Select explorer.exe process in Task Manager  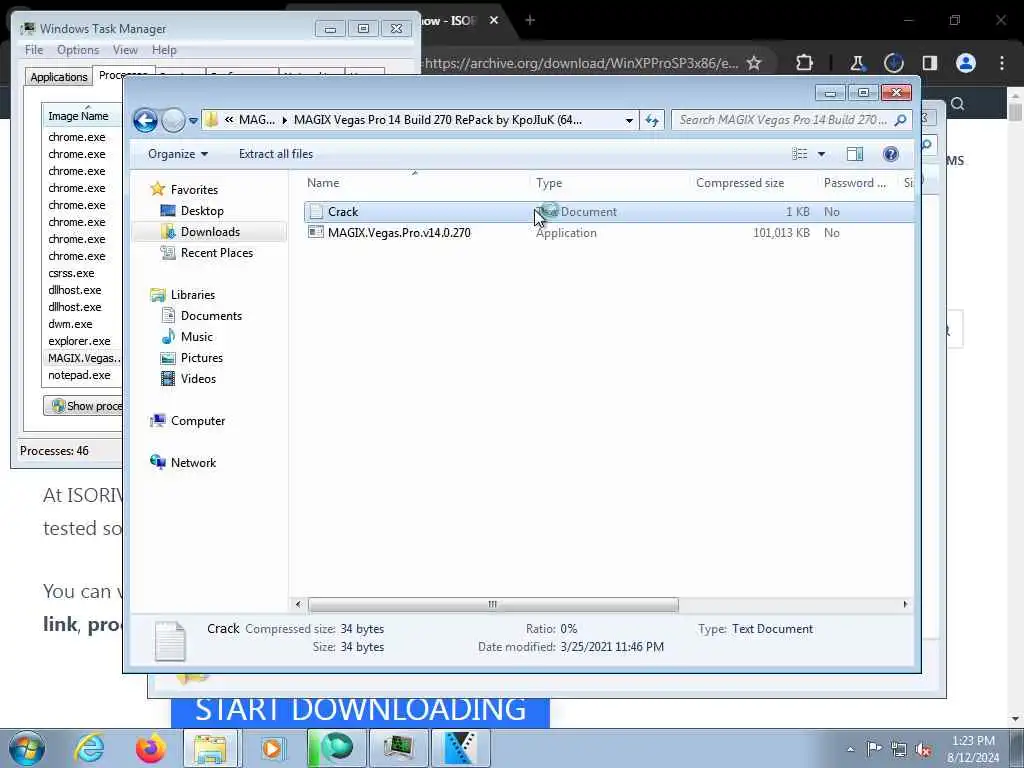pos(79,341)
